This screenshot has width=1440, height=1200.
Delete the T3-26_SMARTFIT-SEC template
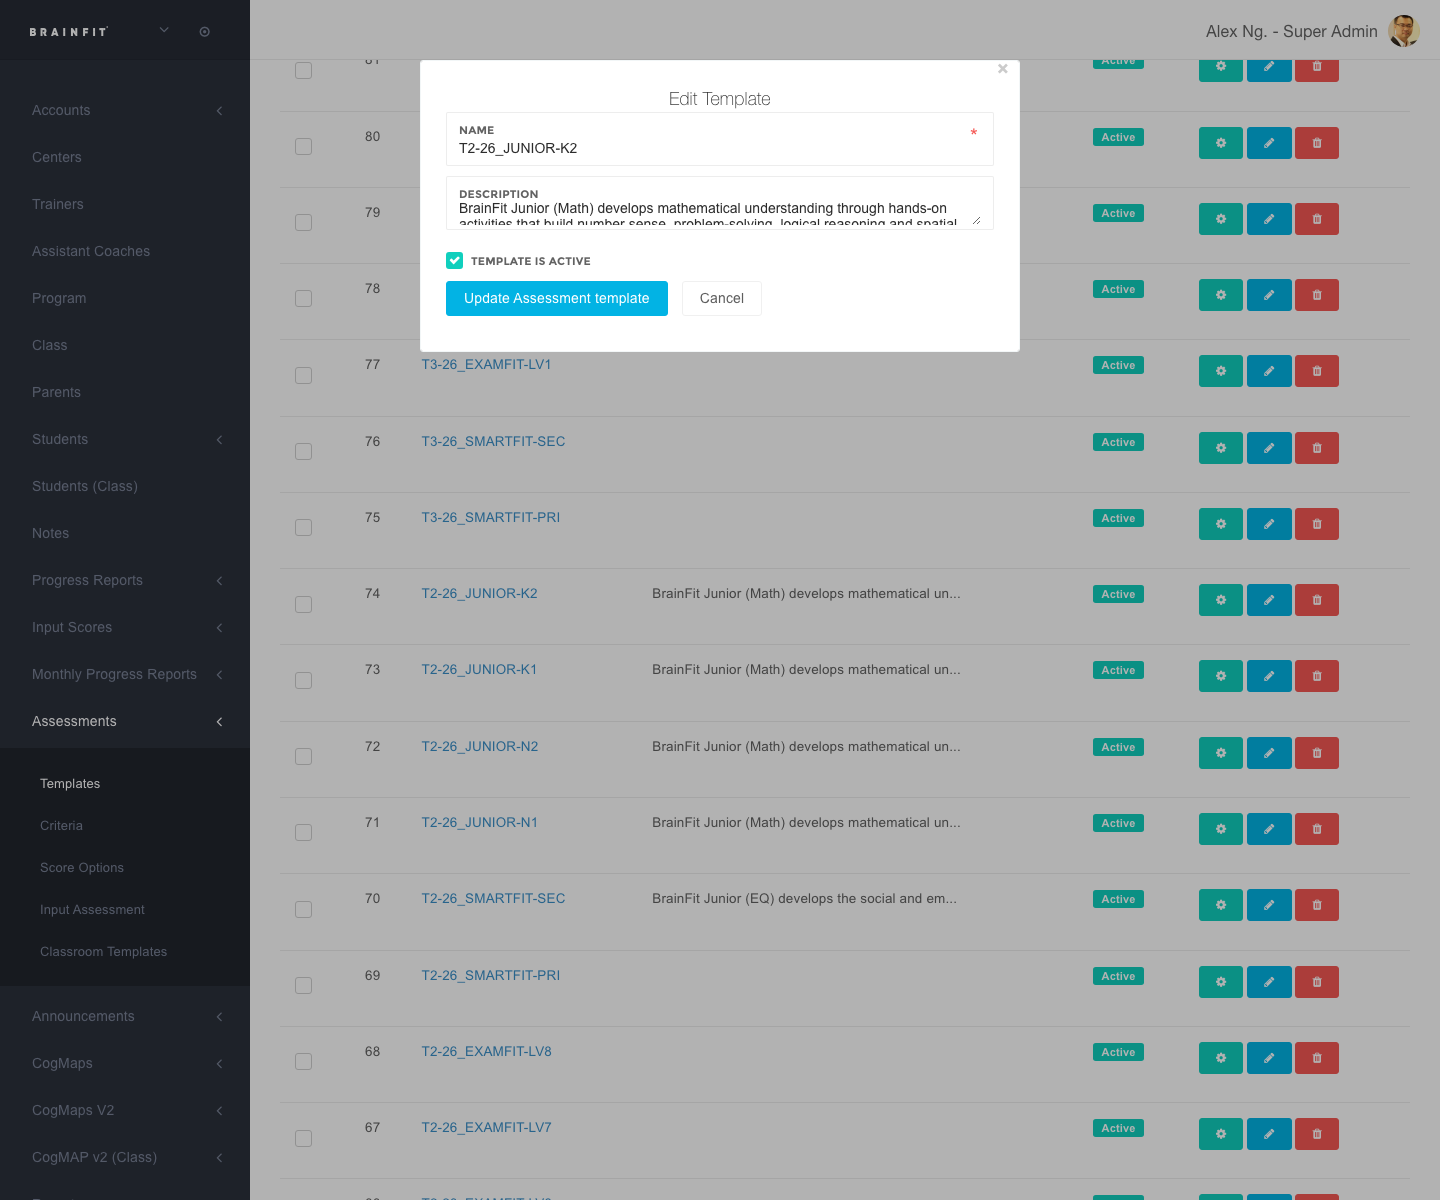[x=1317, y=448]
